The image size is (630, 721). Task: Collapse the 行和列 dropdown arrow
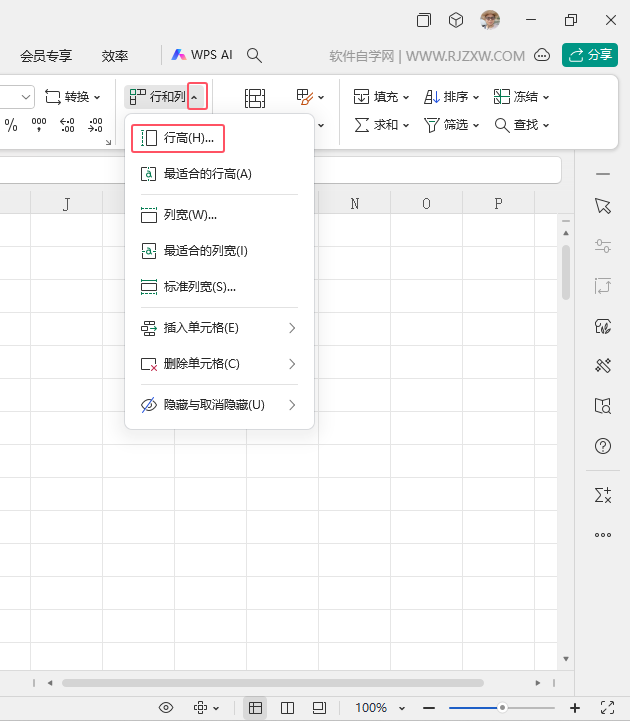197,97
